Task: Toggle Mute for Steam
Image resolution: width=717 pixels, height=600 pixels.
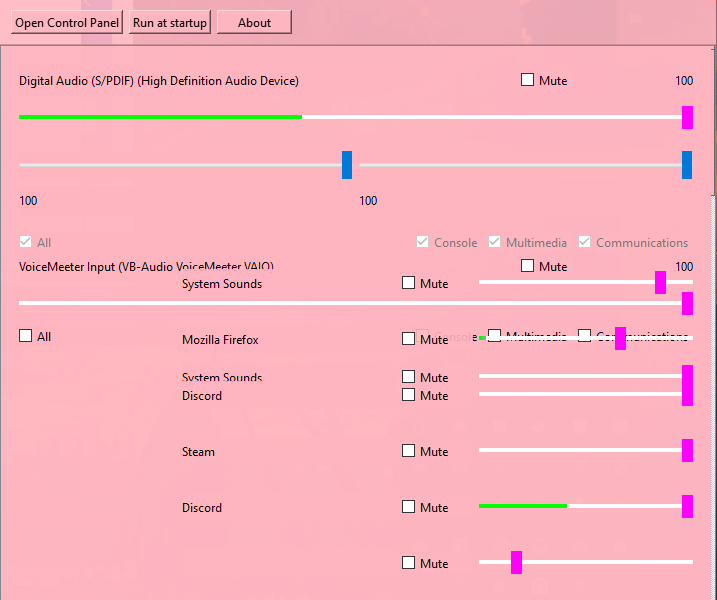Action: [x=408, y=451]
